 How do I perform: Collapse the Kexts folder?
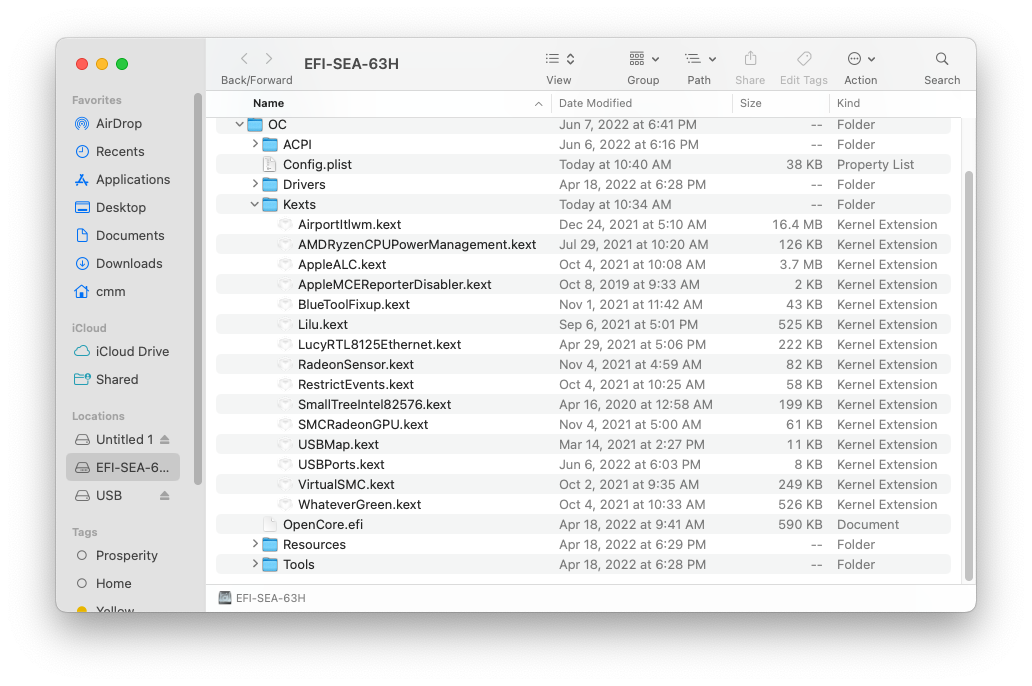(x=255, y=205)
